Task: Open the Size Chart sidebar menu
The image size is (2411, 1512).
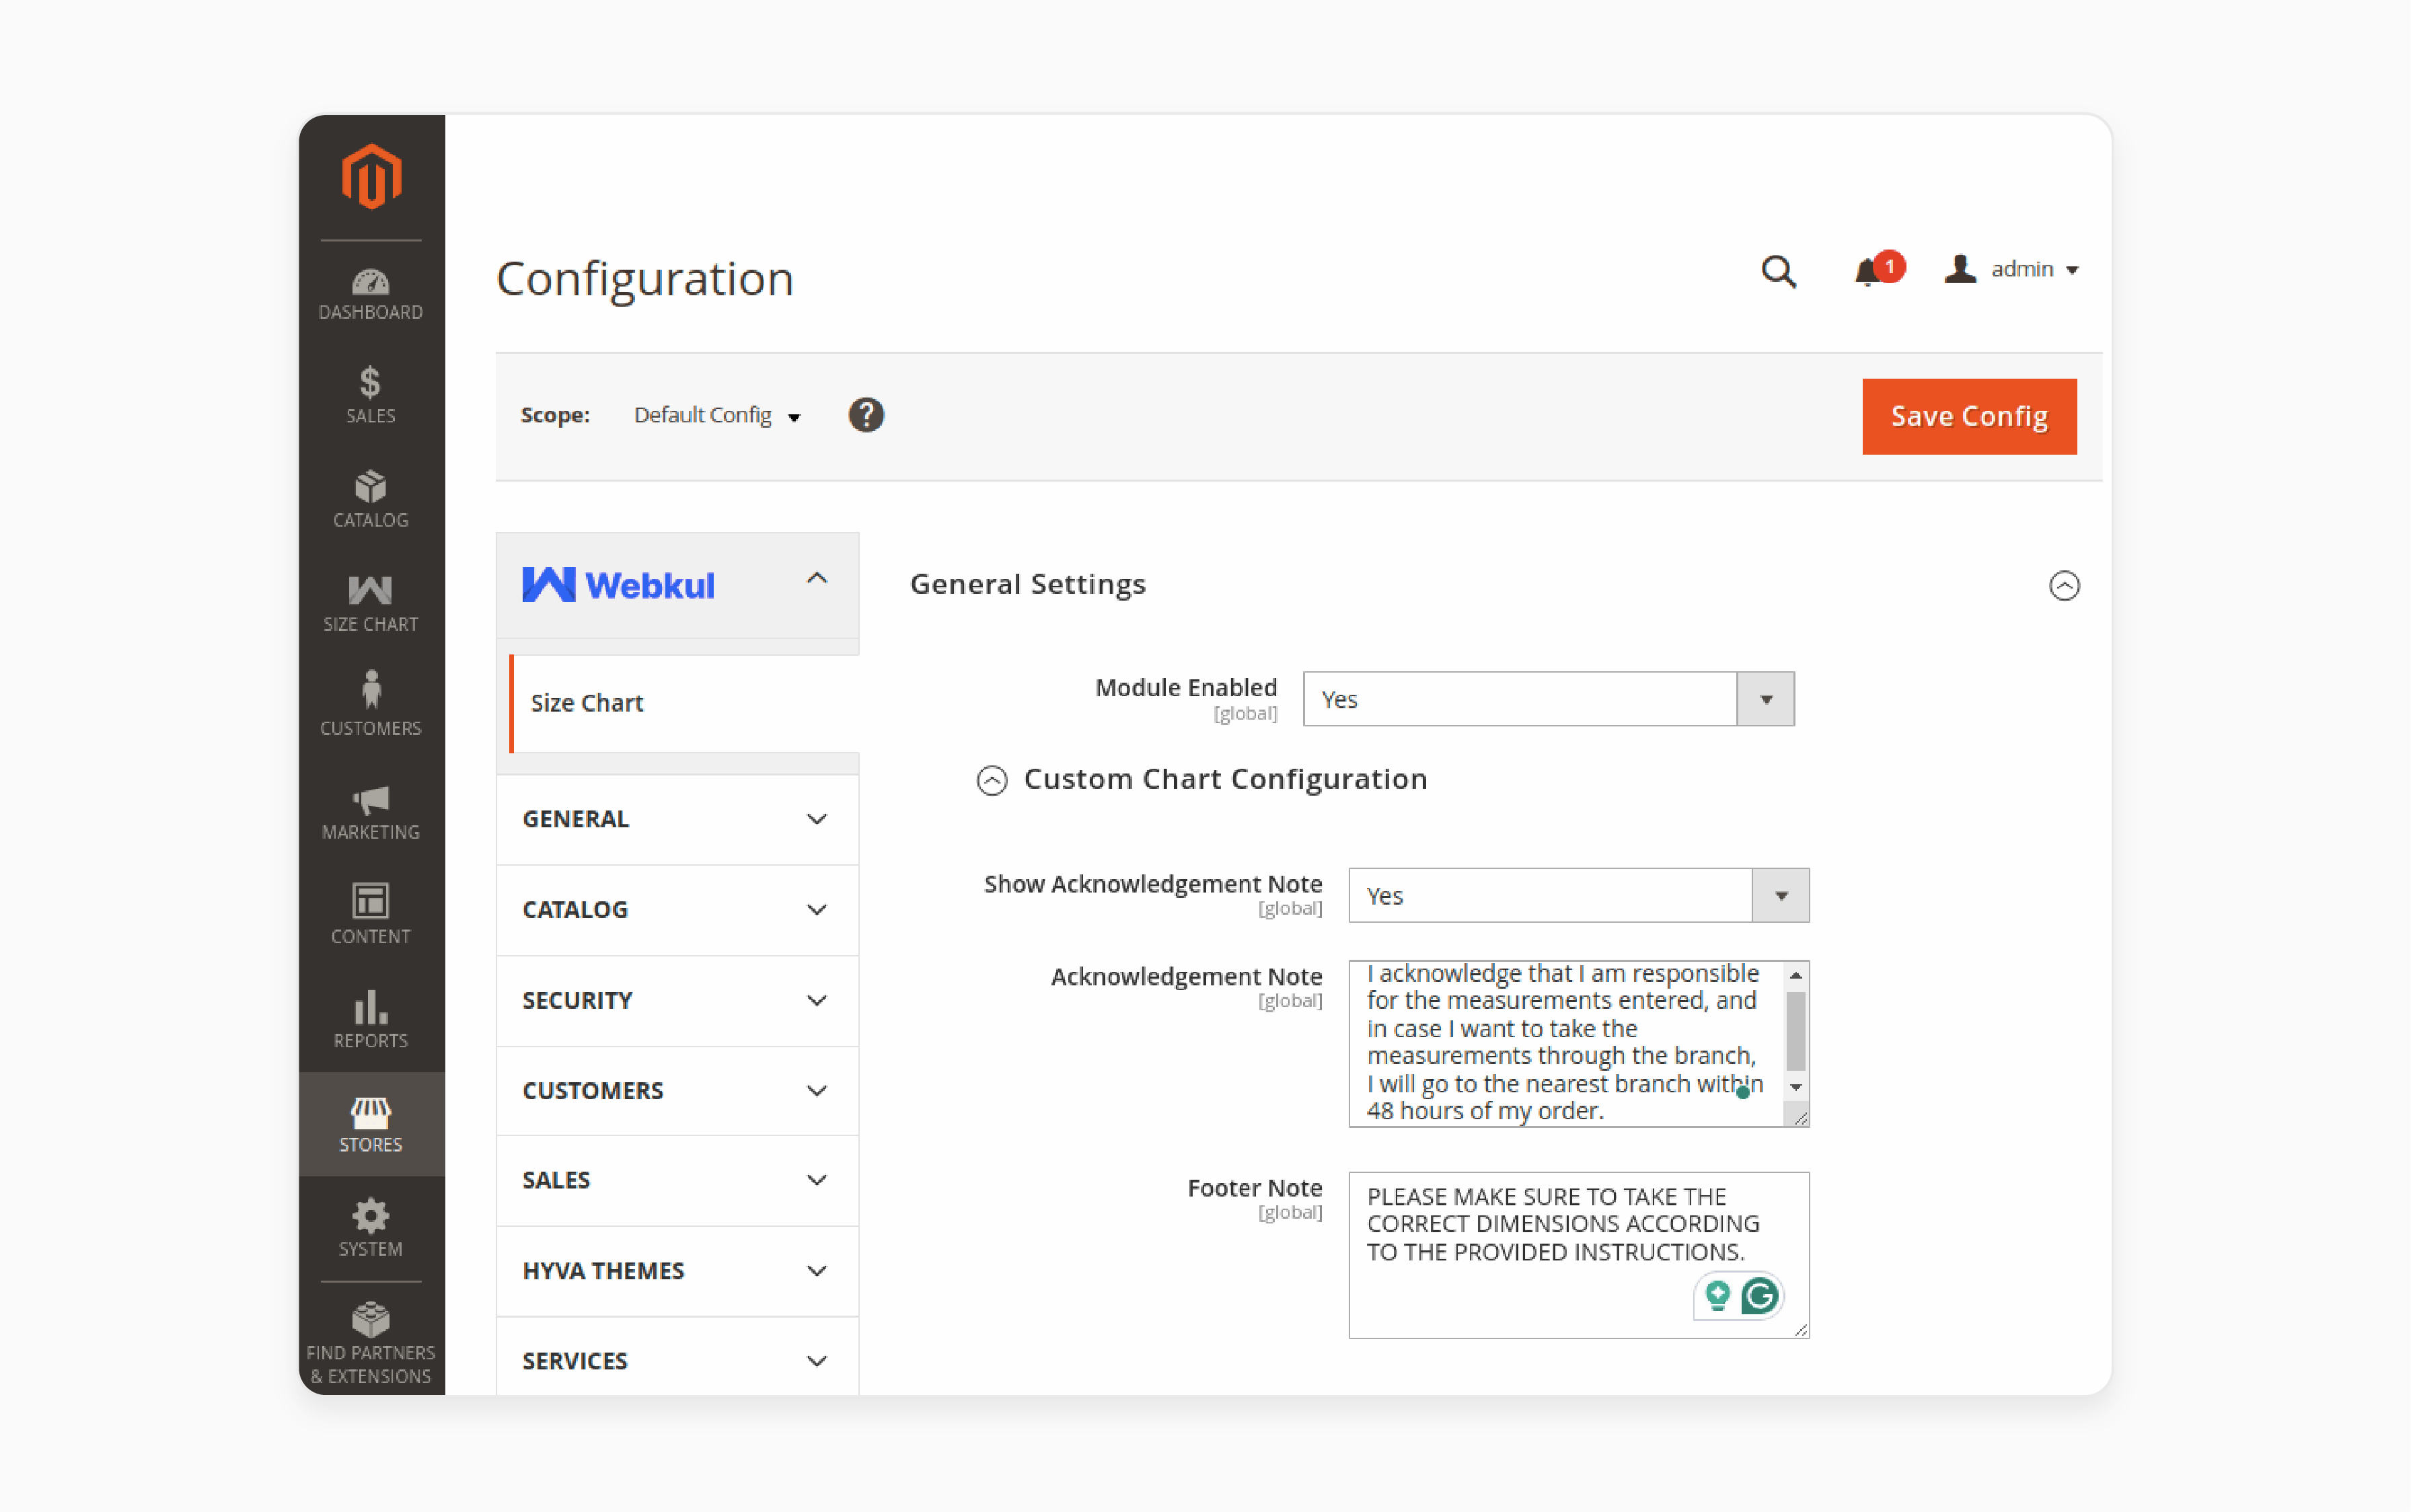Action: 370,604
